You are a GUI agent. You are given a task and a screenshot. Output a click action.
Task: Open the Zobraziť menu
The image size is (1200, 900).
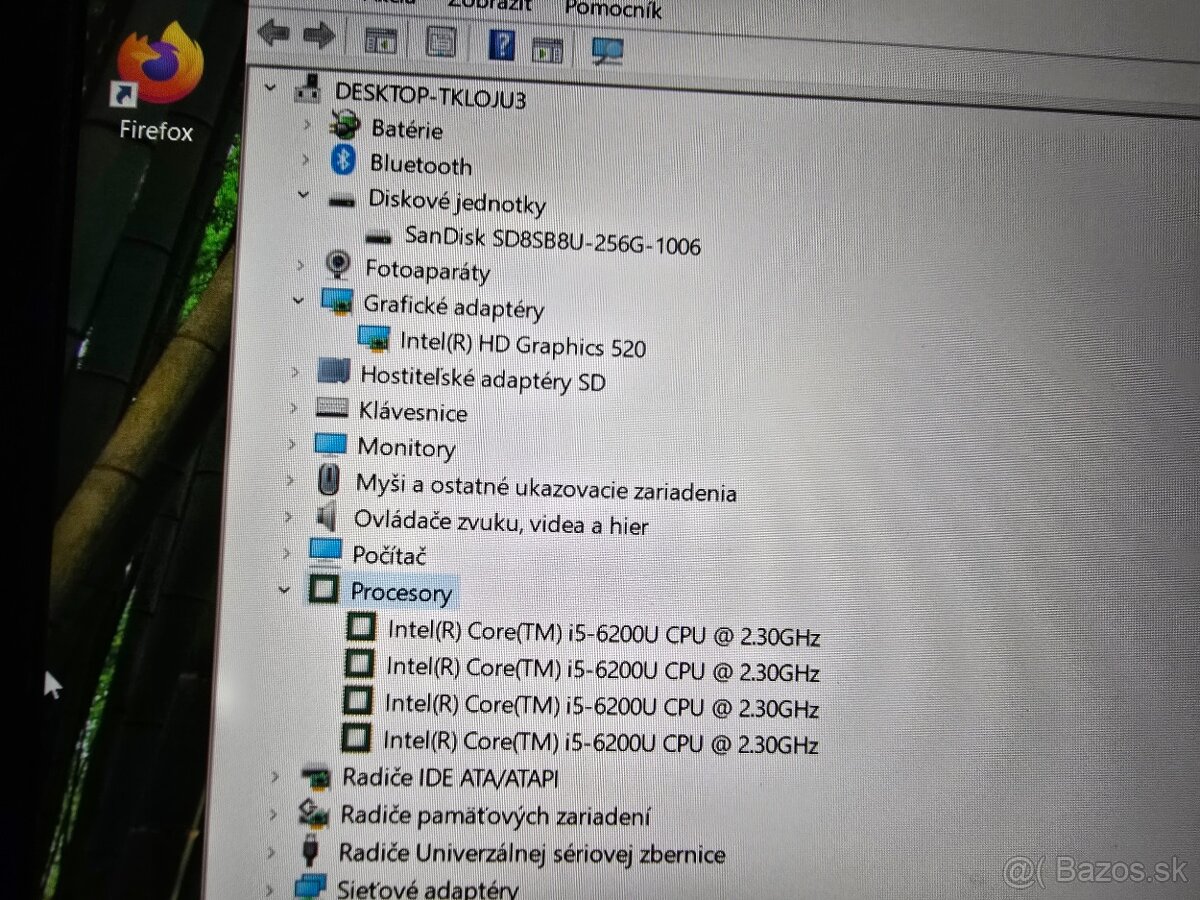pos(490,6)
